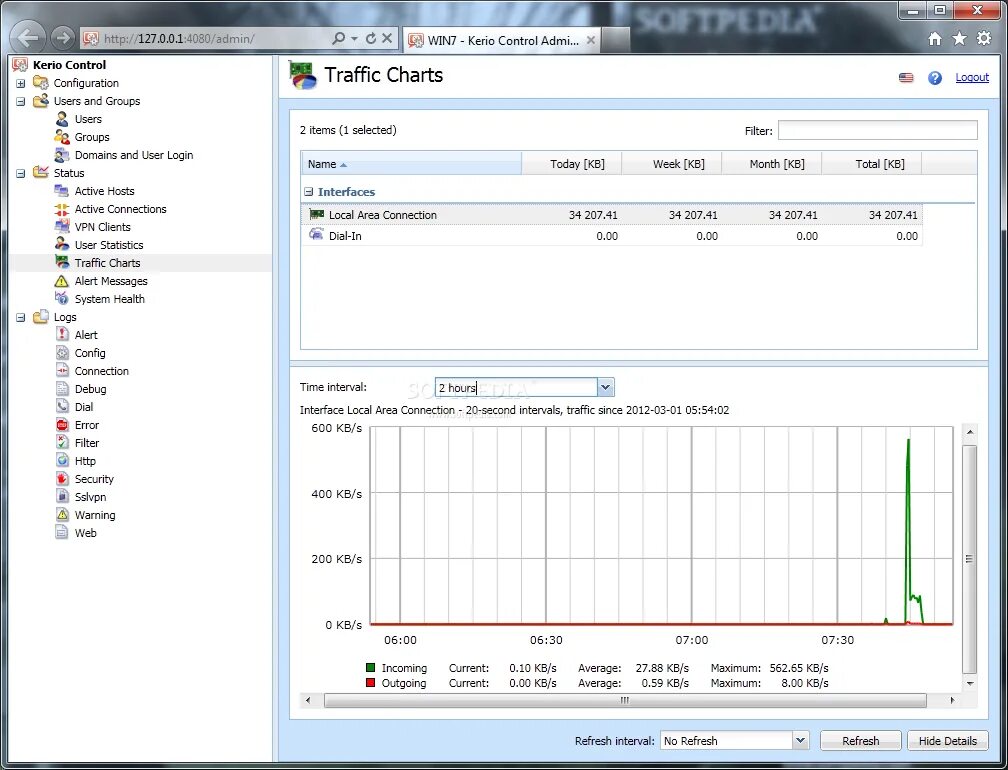This screenshot has height=770, width=1008.
Task: Collapse the Users and Groups node
Action: point(21,102)
